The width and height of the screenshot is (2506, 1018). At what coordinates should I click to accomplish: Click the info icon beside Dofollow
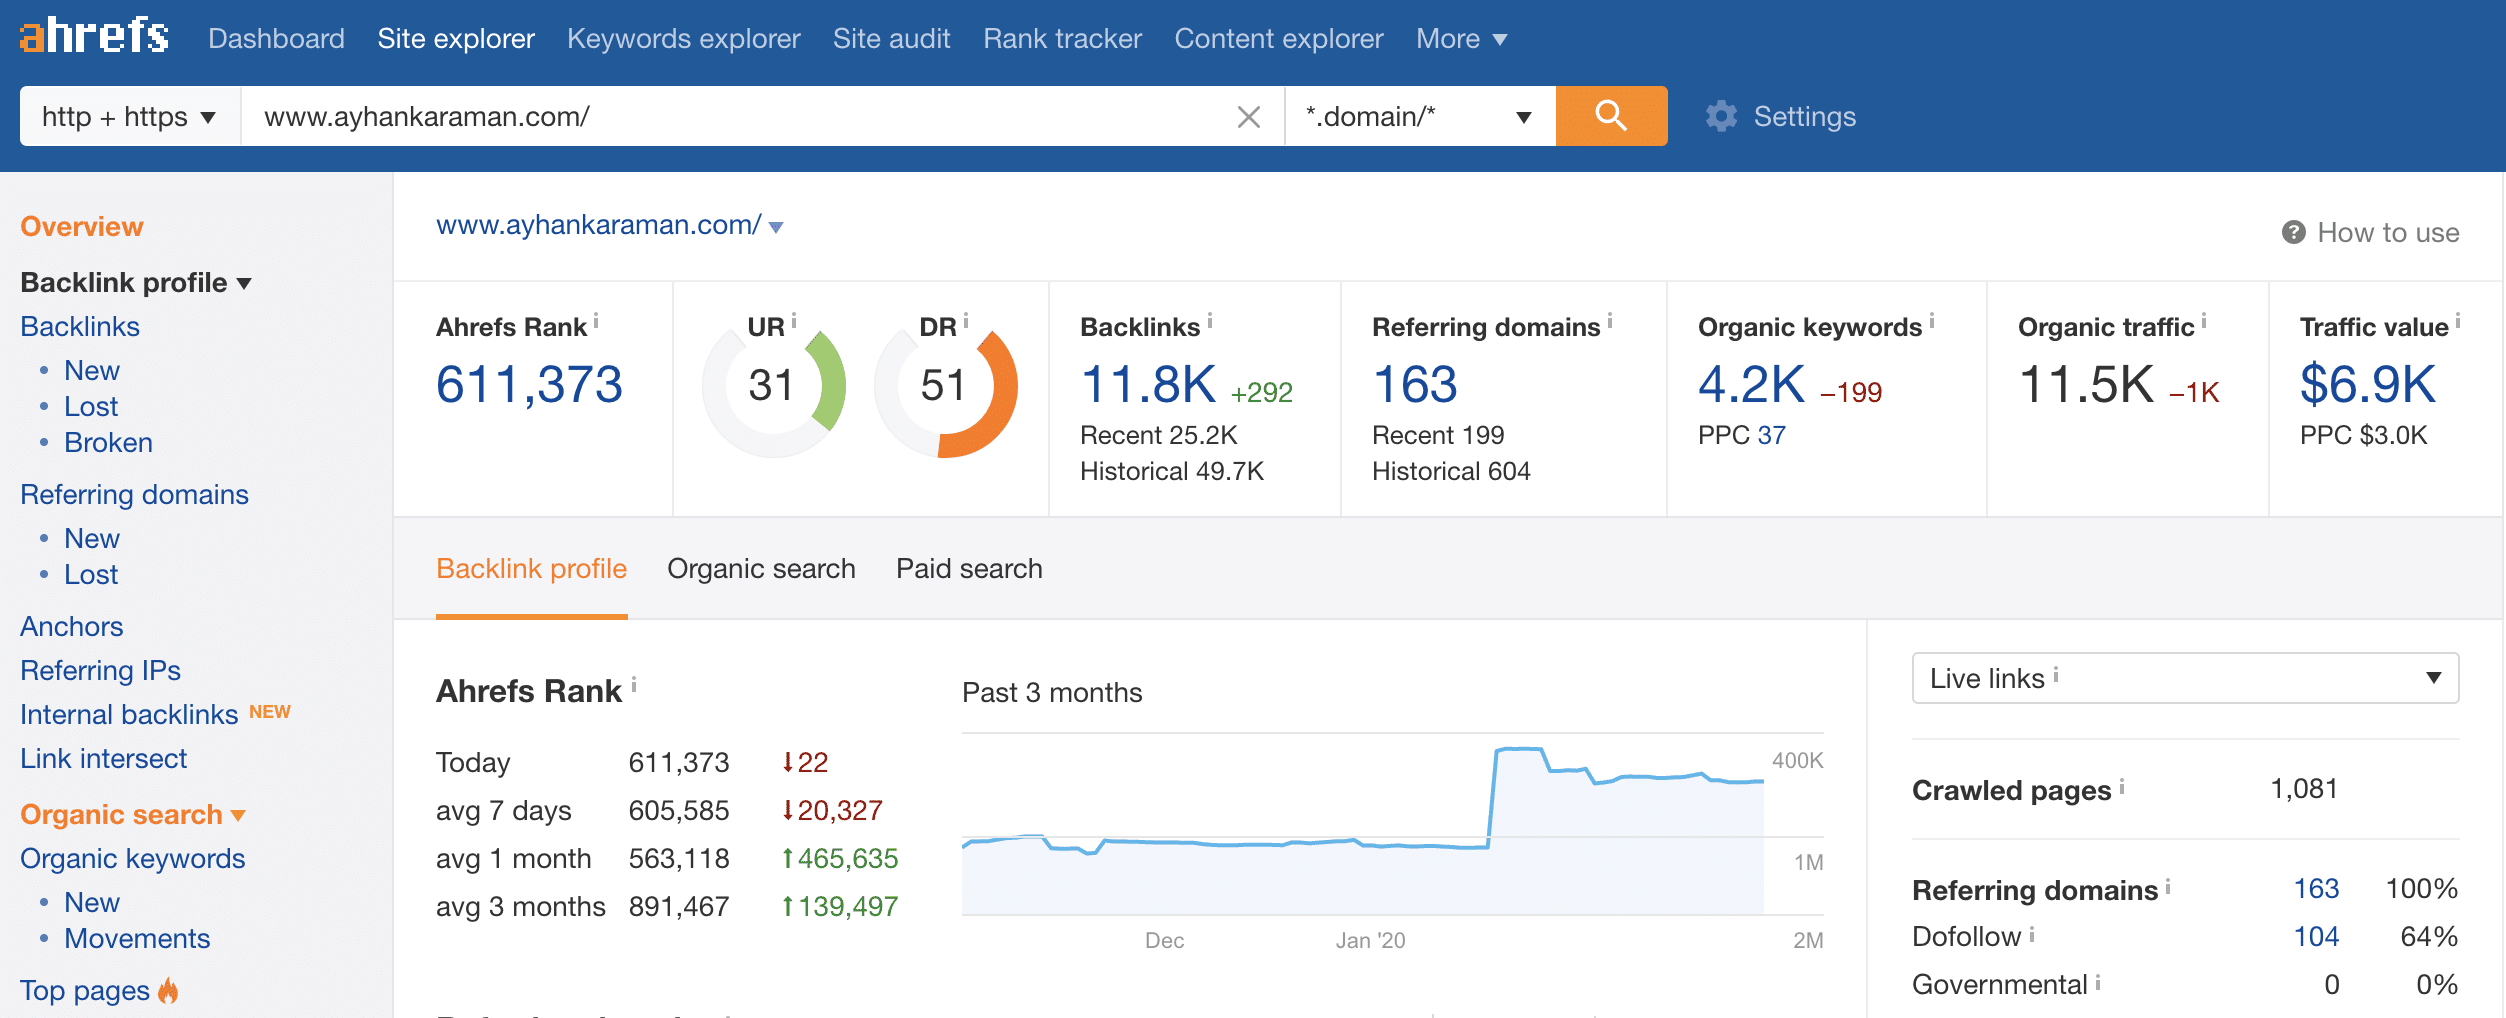pyautogui.click(x=2032, y=934)
